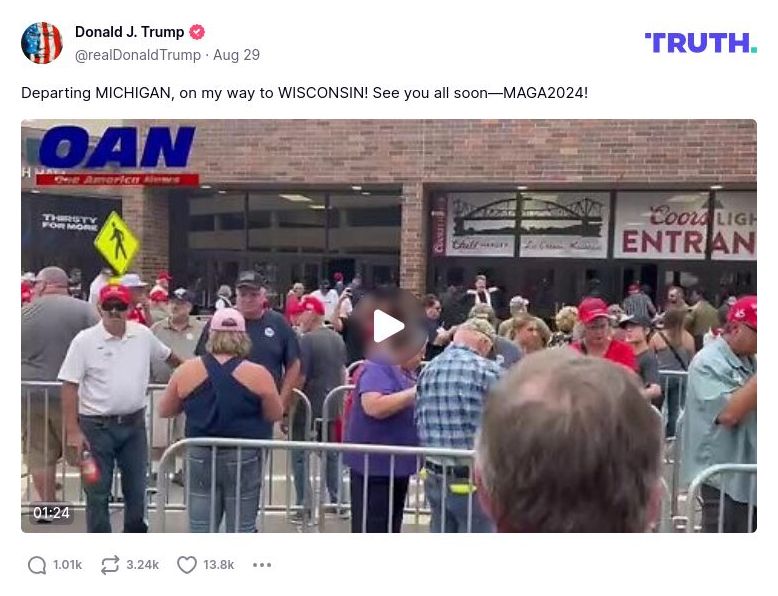This screenshot has height=596, width=778.
Task: Click the yellow pedestrian sign in video
Action: [116, 243]
